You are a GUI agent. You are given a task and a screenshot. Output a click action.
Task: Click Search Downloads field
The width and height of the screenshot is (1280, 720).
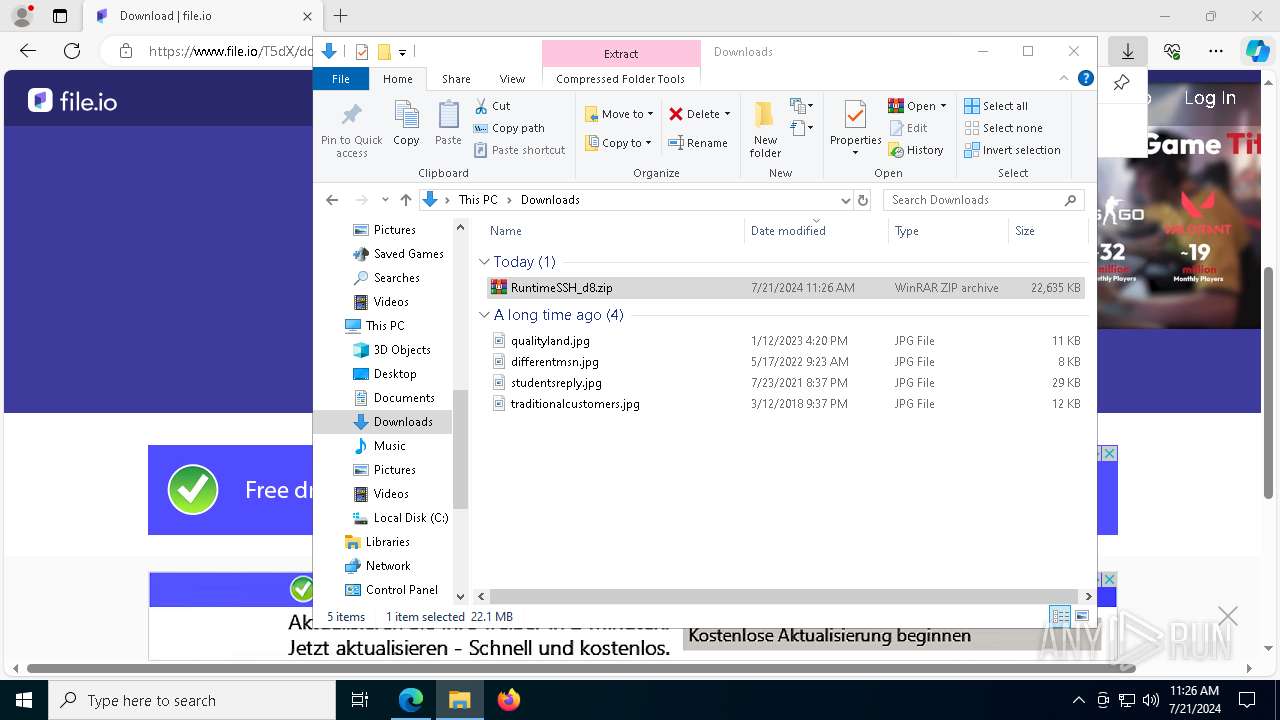tap(984, 200)
